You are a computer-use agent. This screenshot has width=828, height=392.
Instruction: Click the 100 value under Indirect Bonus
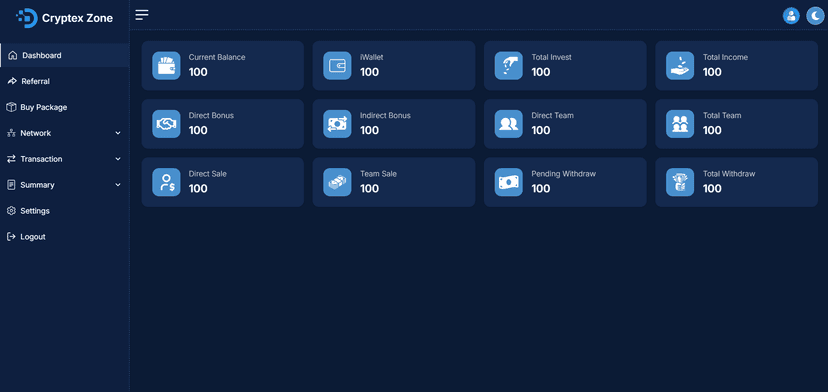coord(369,130)
